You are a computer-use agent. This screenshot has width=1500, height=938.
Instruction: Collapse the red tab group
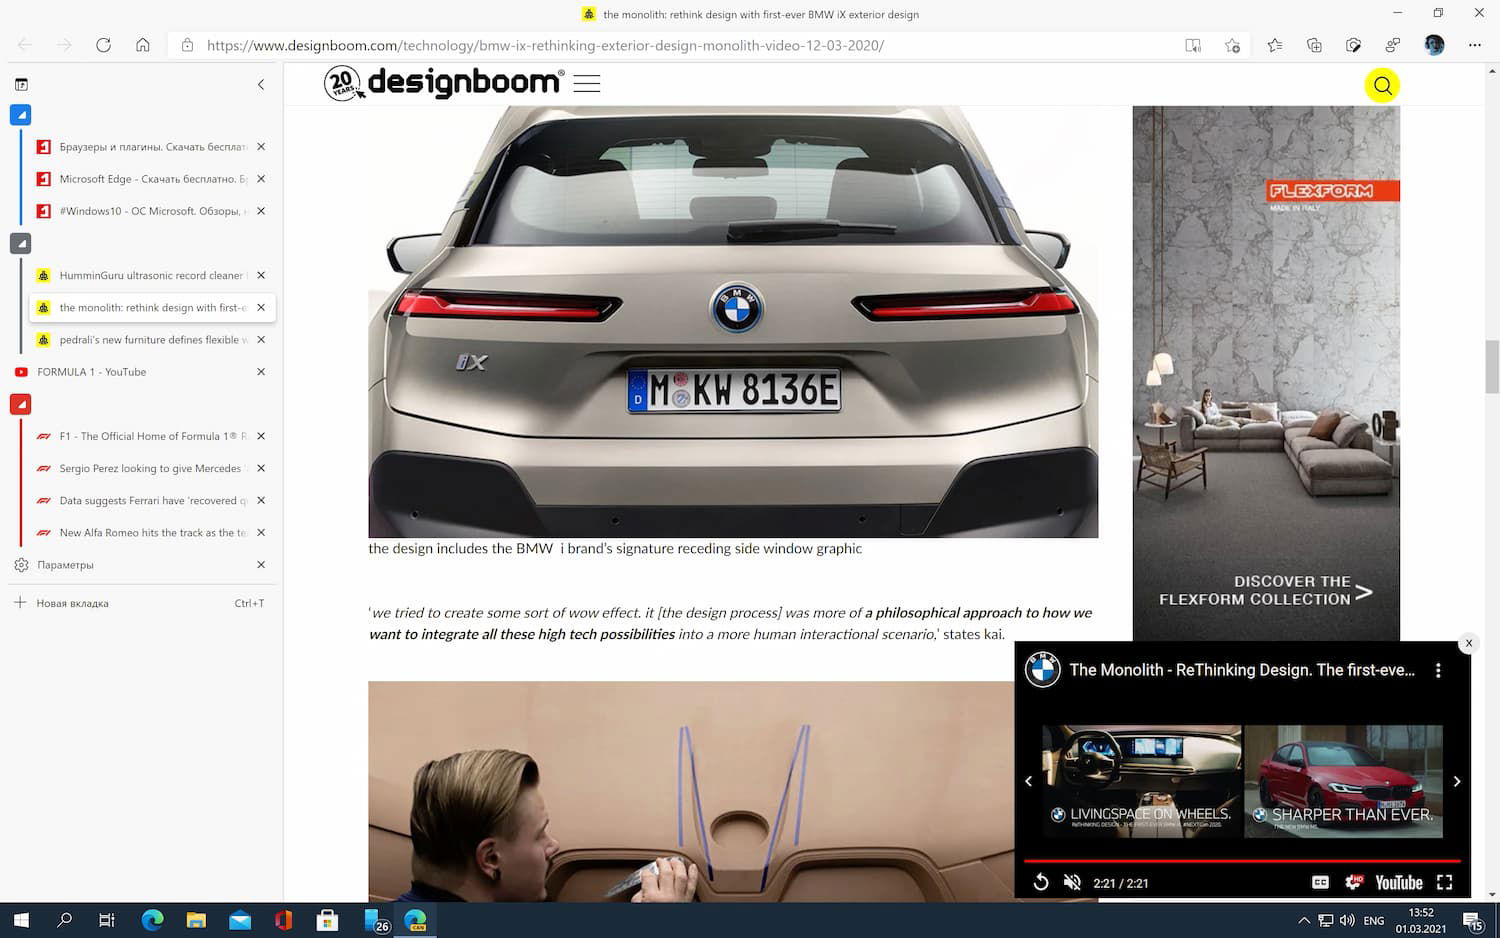[20, 404]
